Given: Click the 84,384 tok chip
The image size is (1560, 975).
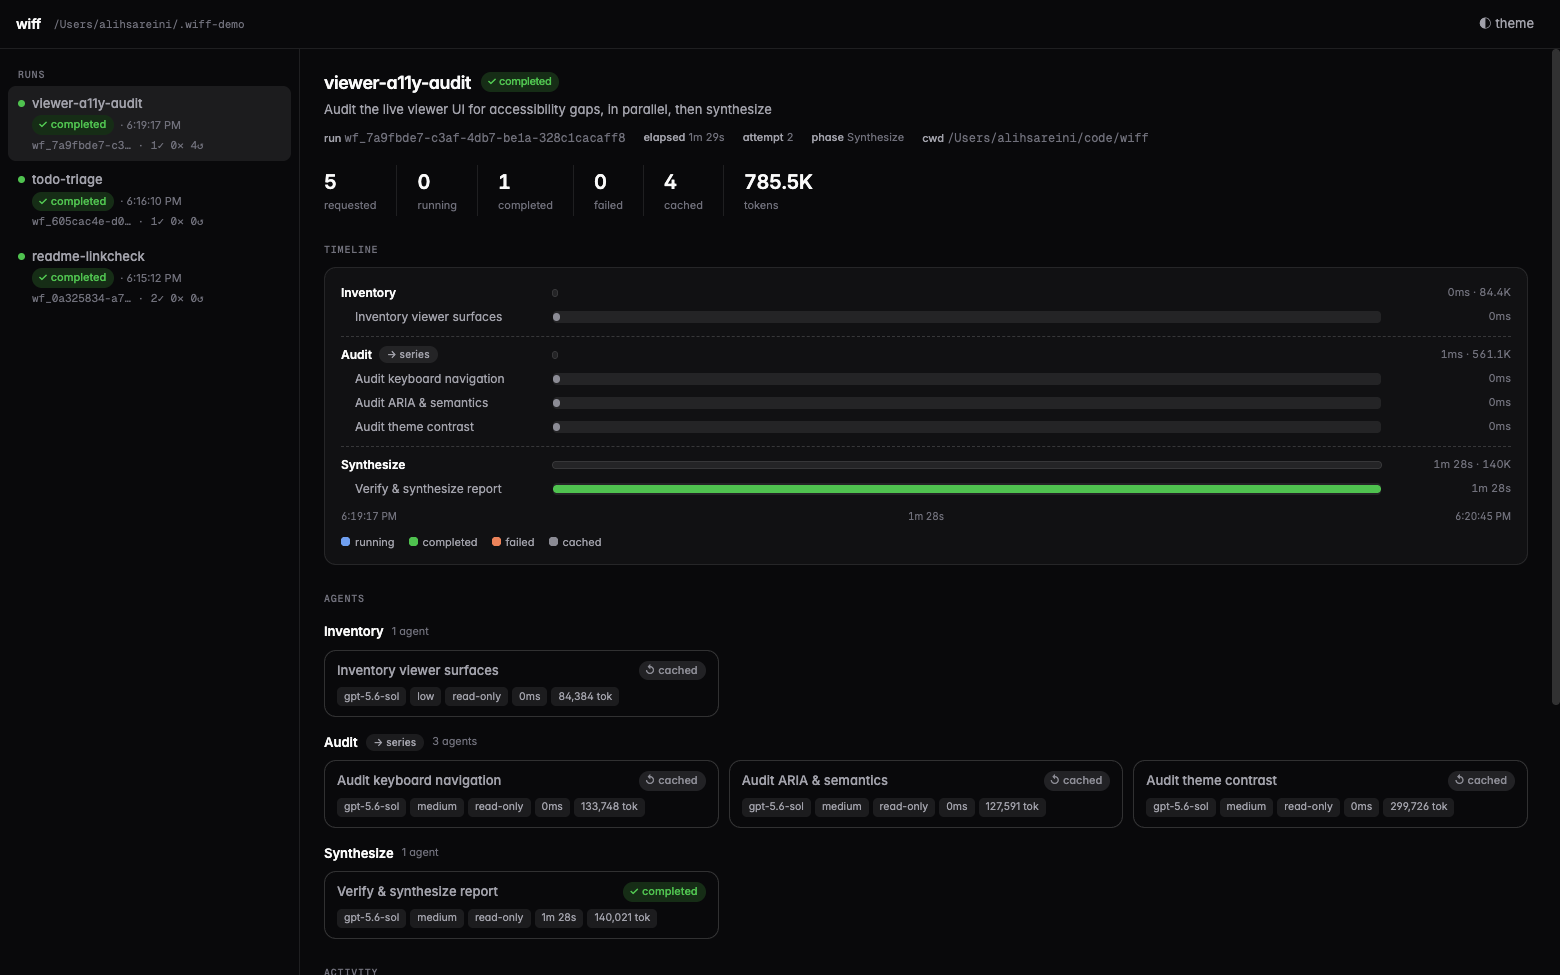Looking at the screenshot, I should 585,697.
